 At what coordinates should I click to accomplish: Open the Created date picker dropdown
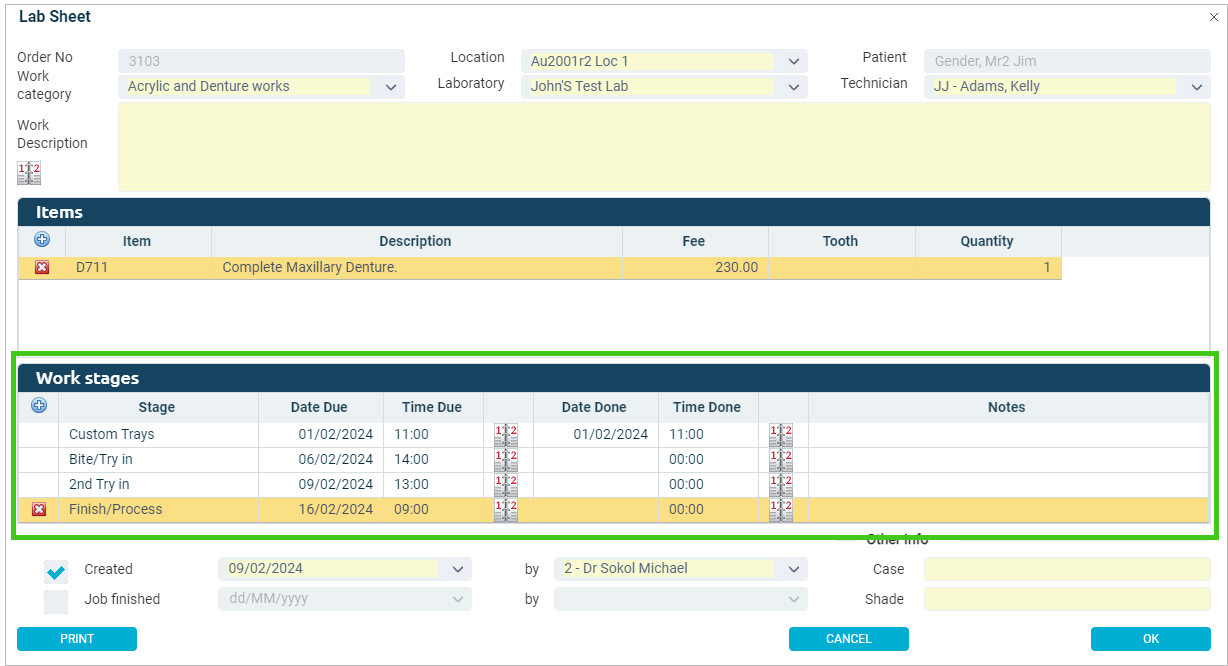point(458,569)
